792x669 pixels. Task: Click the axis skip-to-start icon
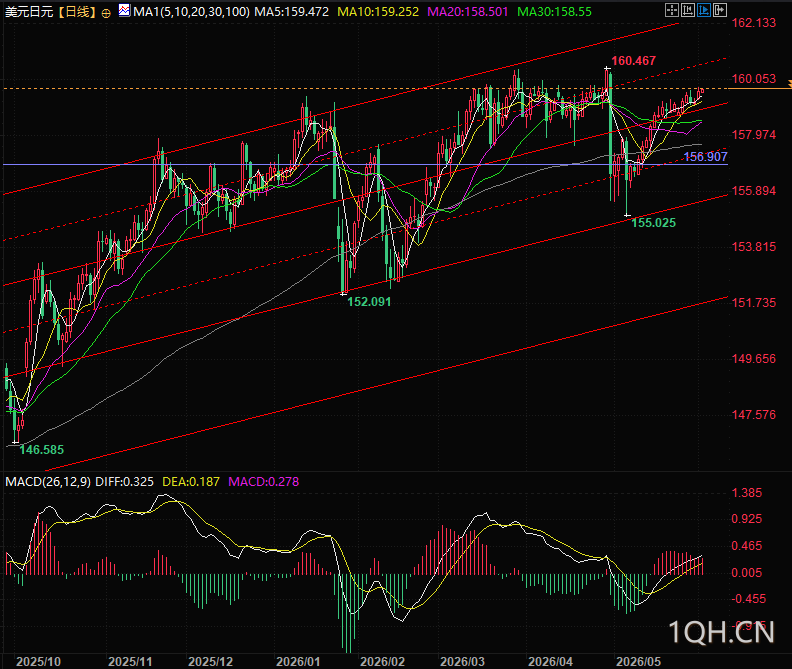[687, 10]
